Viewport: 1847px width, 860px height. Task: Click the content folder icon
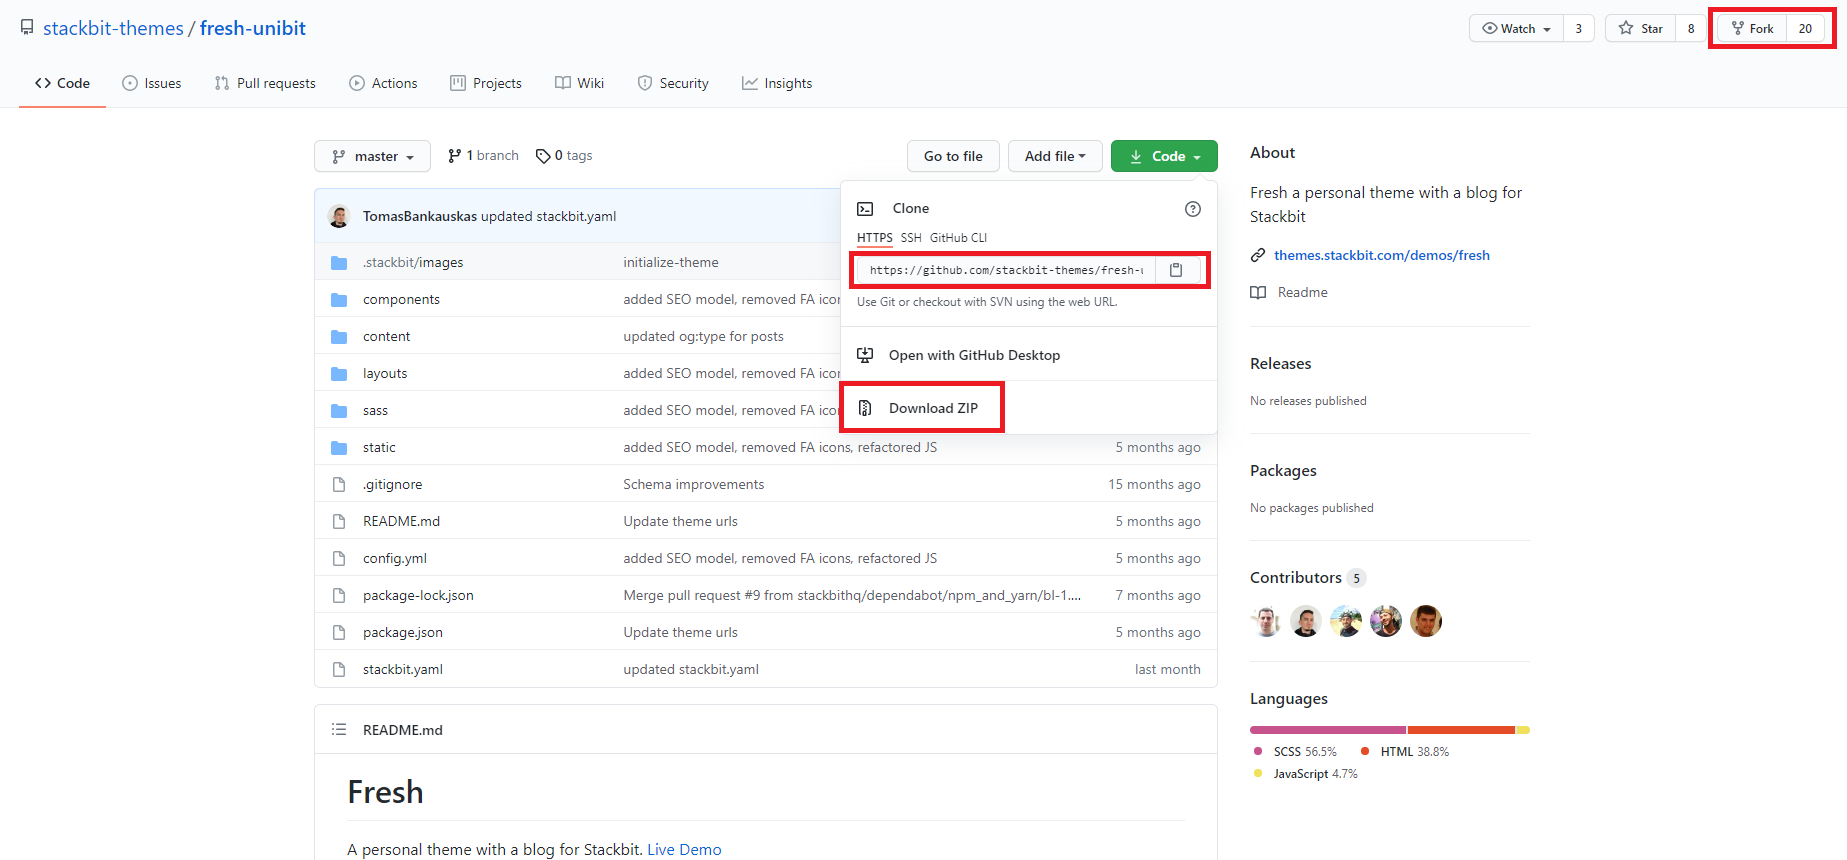(x=339, y=337)
